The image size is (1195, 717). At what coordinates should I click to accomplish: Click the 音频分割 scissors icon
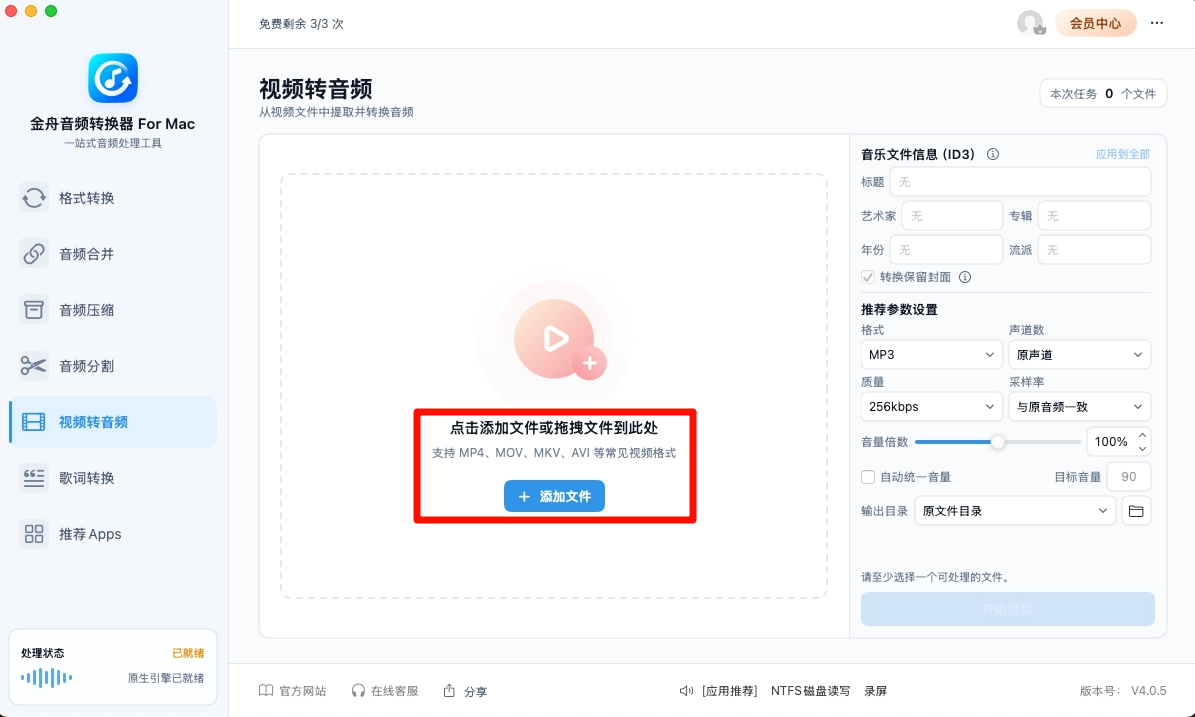coord(34,366)
